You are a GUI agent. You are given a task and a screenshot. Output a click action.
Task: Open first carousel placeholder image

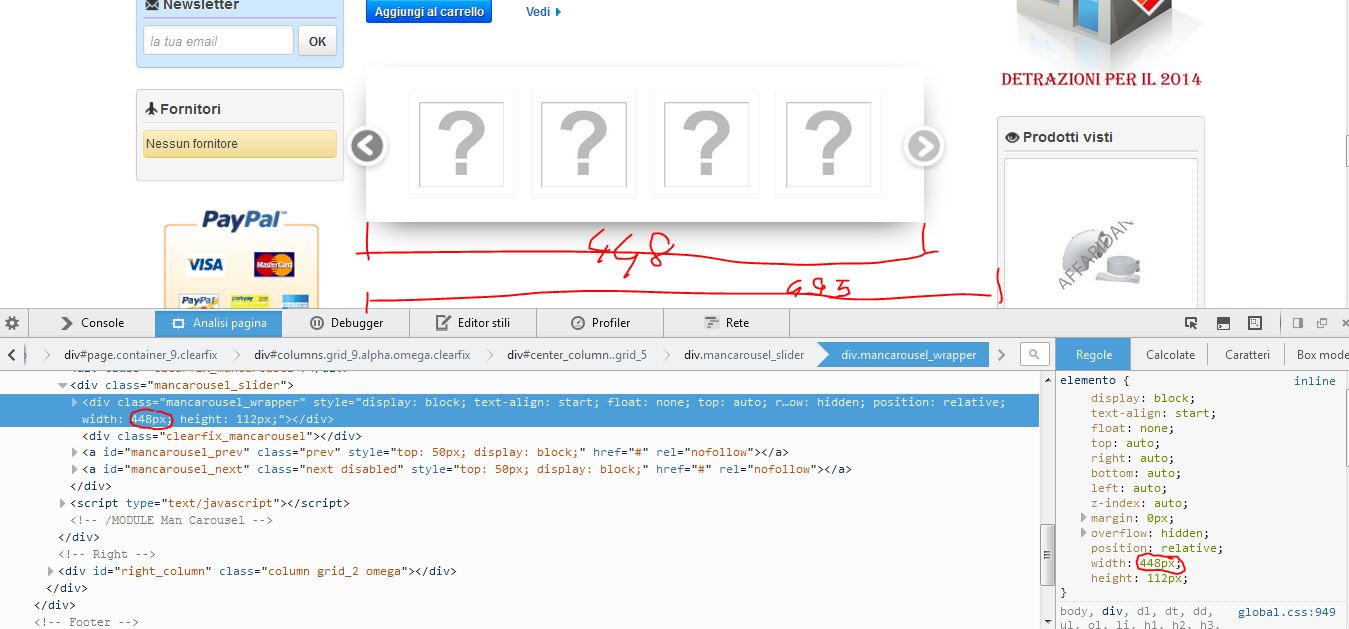[x=461, y=145]
